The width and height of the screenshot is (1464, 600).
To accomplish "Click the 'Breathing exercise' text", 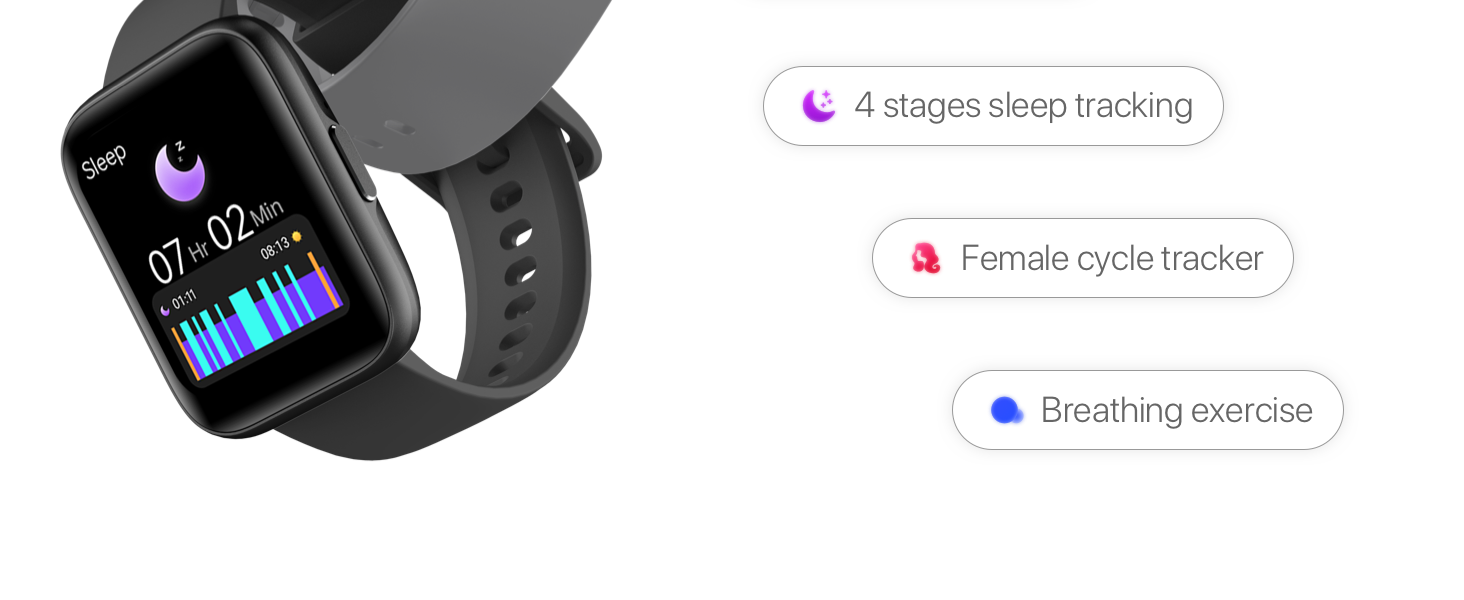I will (x=1177, y=410).
